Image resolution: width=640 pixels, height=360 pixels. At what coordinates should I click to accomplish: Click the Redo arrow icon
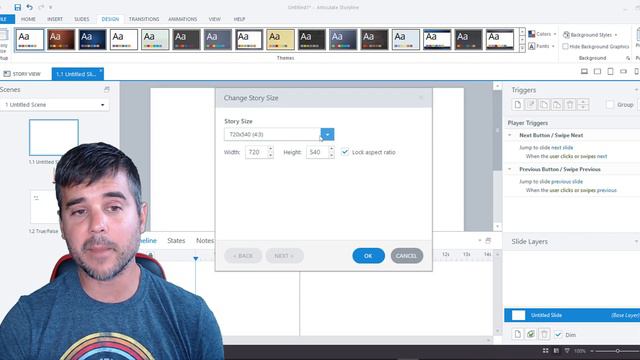41,7
